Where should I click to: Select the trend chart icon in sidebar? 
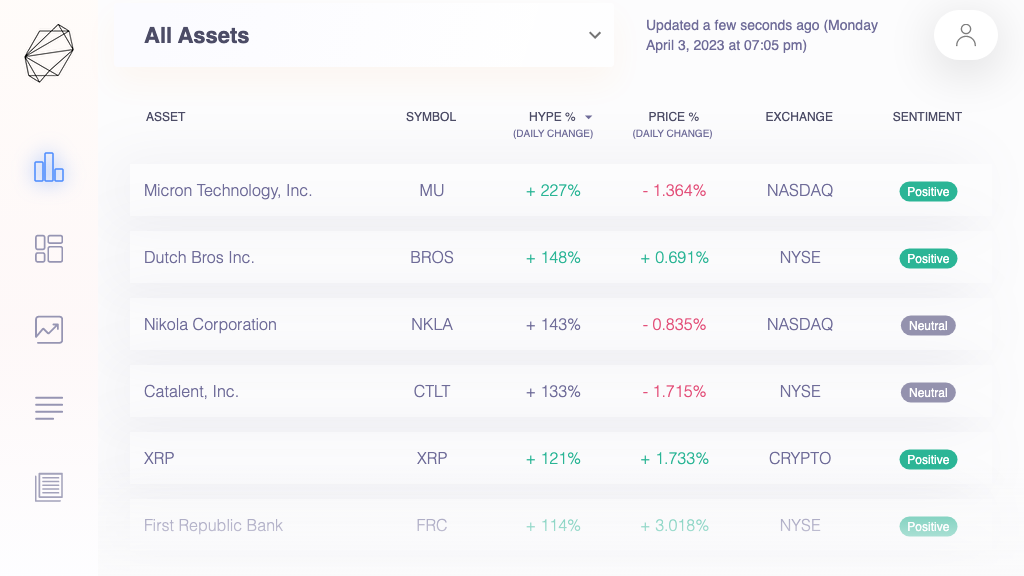(49, 329)
